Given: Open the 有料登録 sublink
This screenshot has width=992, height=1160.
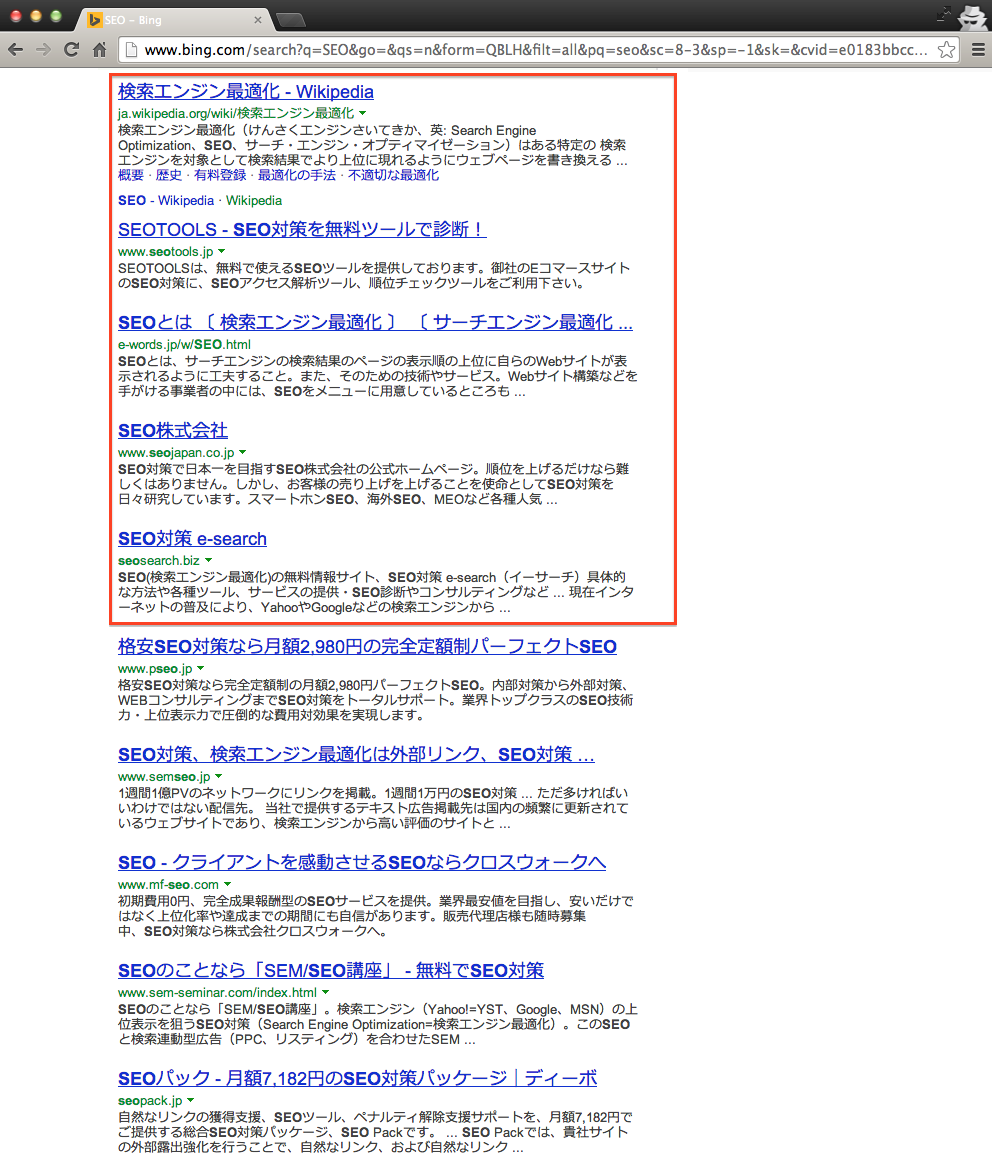Looking at the screenshot, I should click(220, 175).
